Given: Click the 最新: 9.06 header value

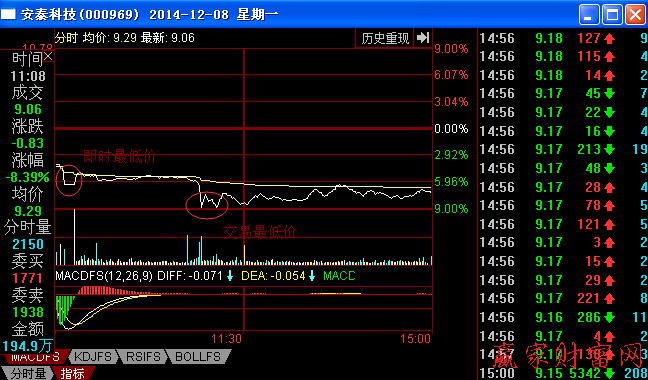Looking at the screenshot, I should [167, 38].
